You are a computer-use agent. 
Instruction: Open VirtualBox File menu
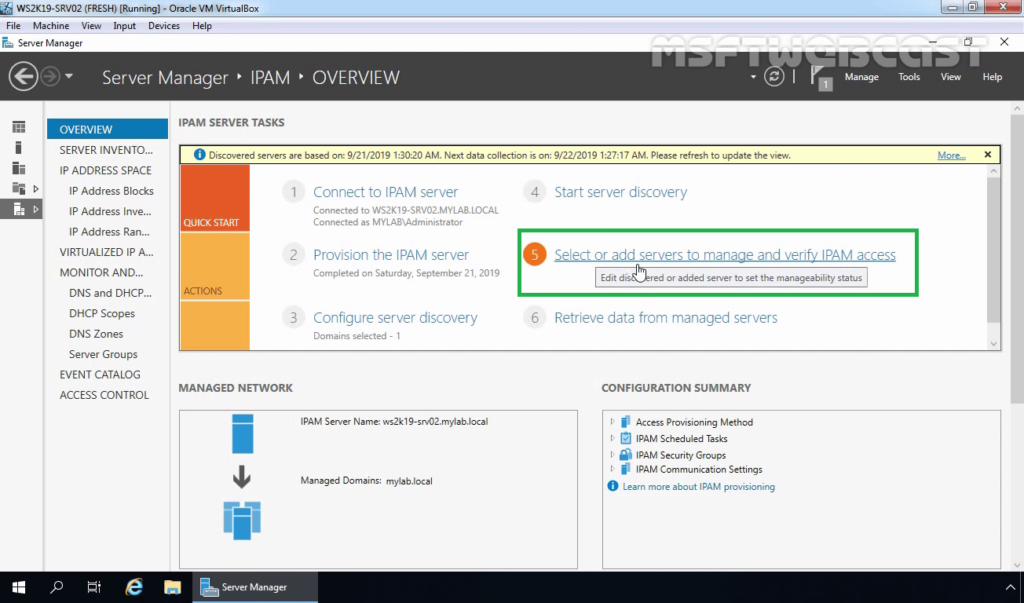pos(13,25)
